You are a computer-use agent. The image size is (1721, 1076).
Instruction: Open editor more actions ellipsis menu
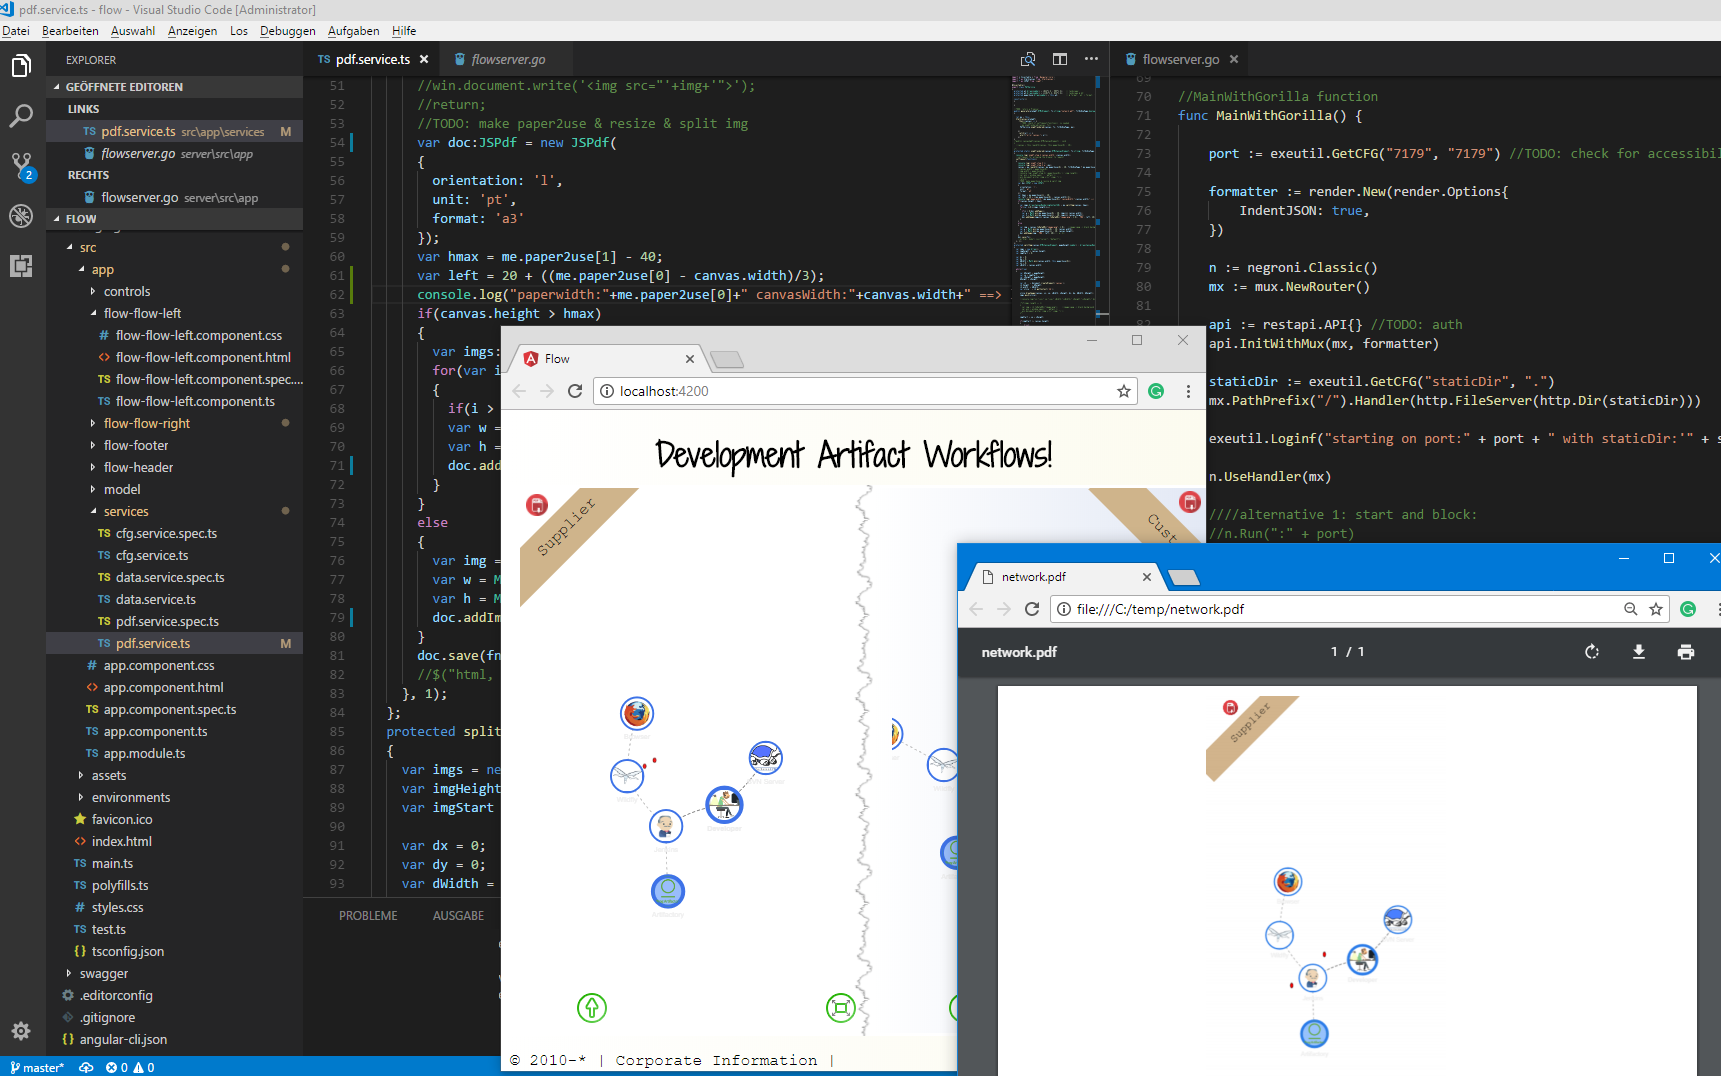[x=1091, y=60]
